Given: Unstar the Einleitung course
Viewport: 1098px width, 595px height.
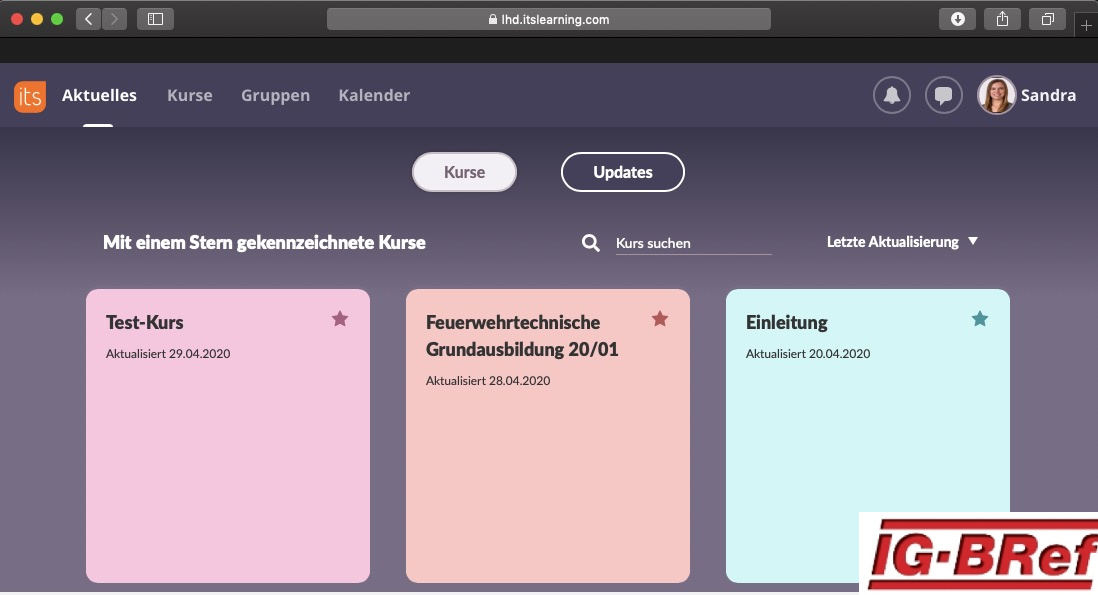Looking at the screenshot, I should (x=980, y=319).
